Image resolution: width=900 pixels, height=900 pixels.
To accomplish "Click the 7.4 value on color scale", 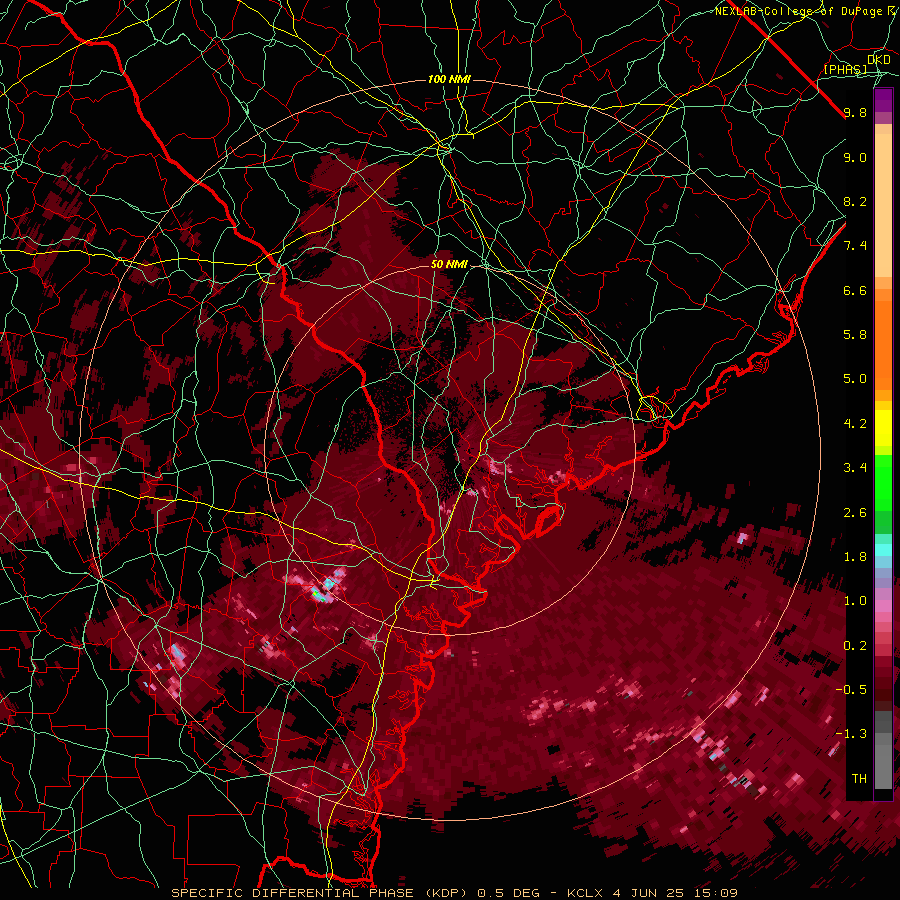I will [855, 246].
